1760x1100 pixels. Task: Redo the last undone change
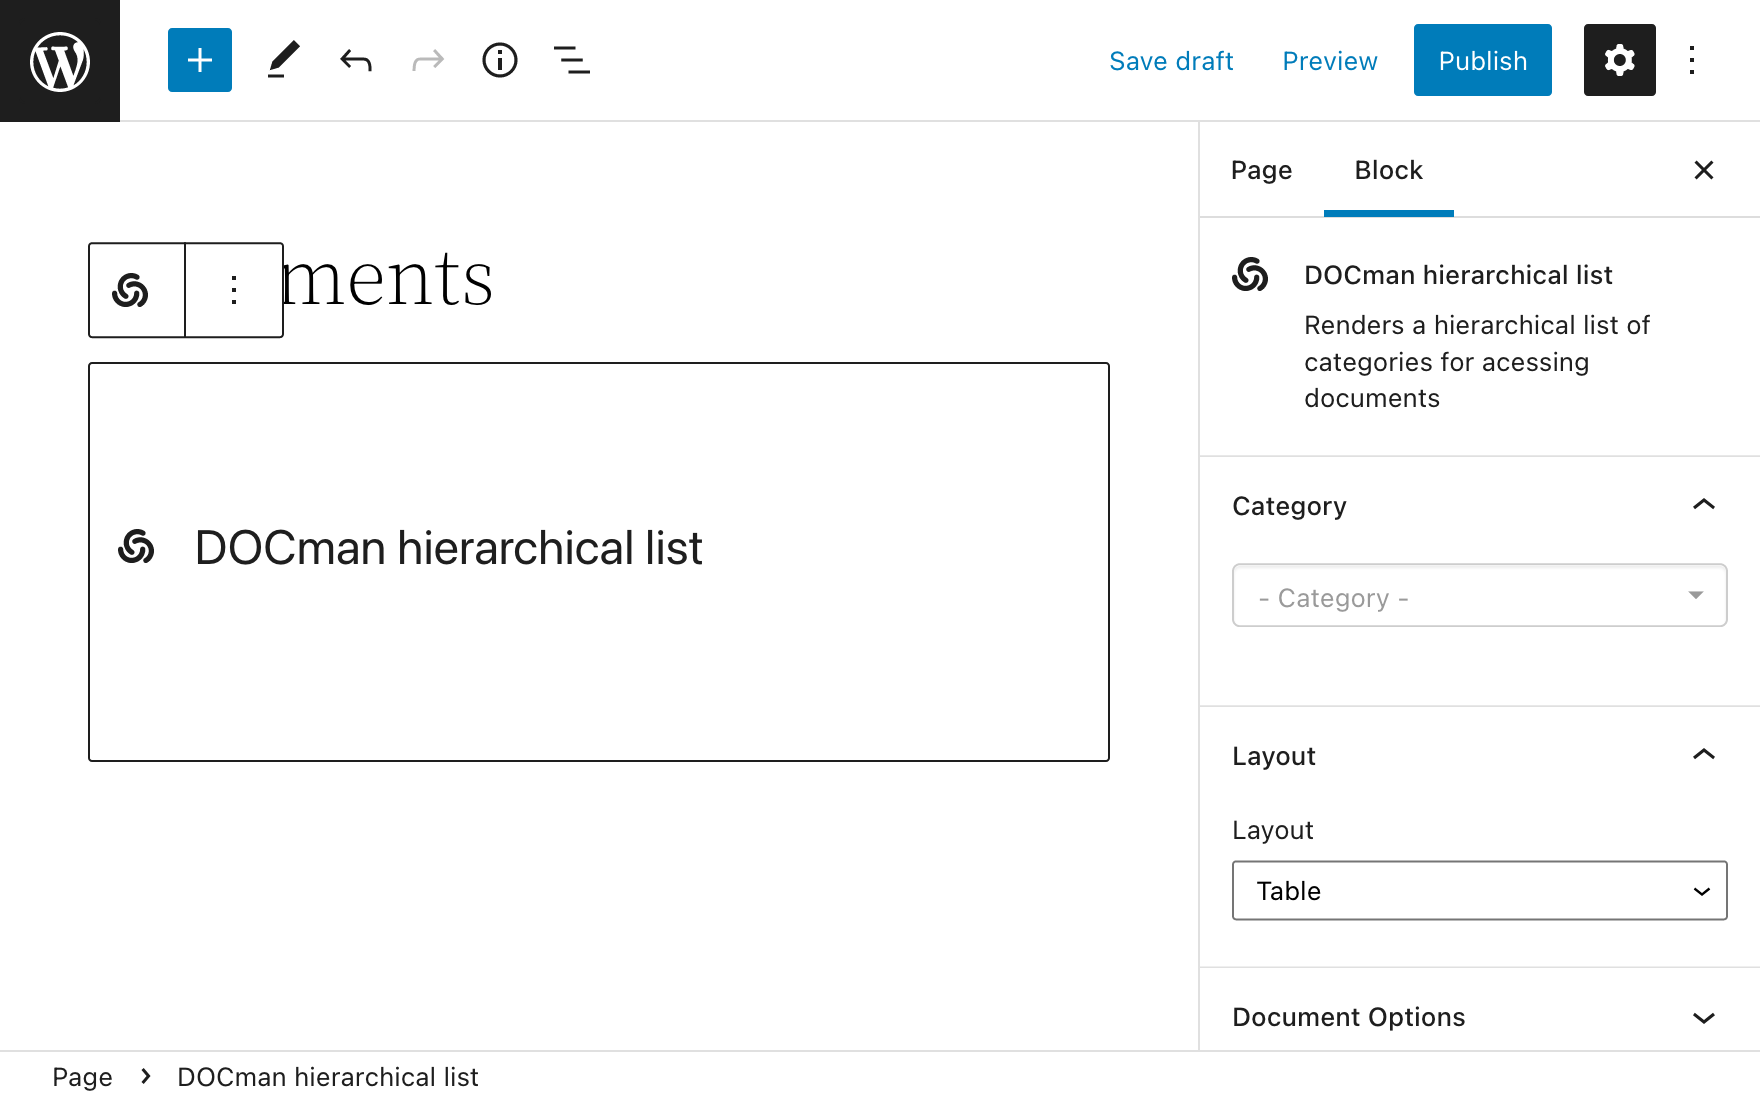pos(428,61)
